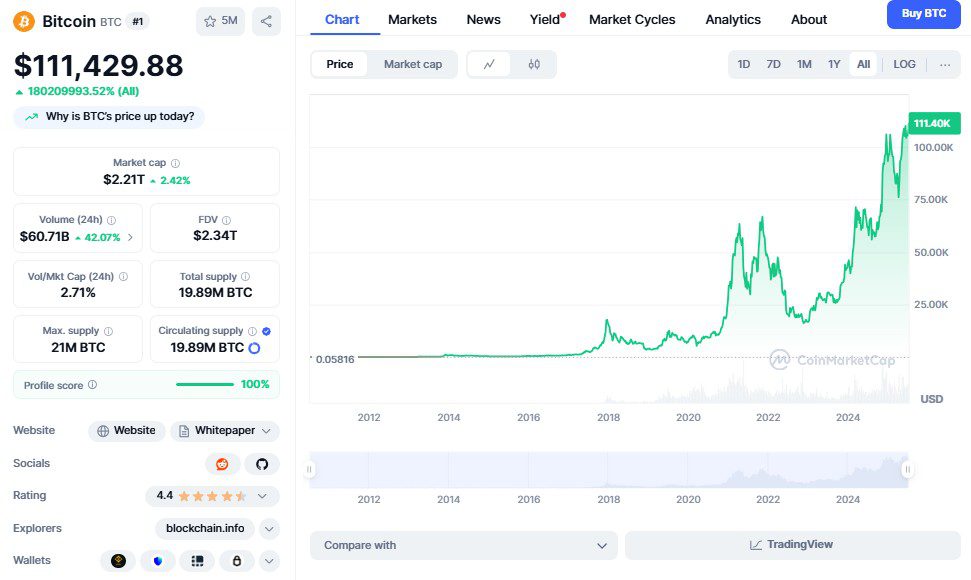Open the Compare with dropdown

(463, 545)
